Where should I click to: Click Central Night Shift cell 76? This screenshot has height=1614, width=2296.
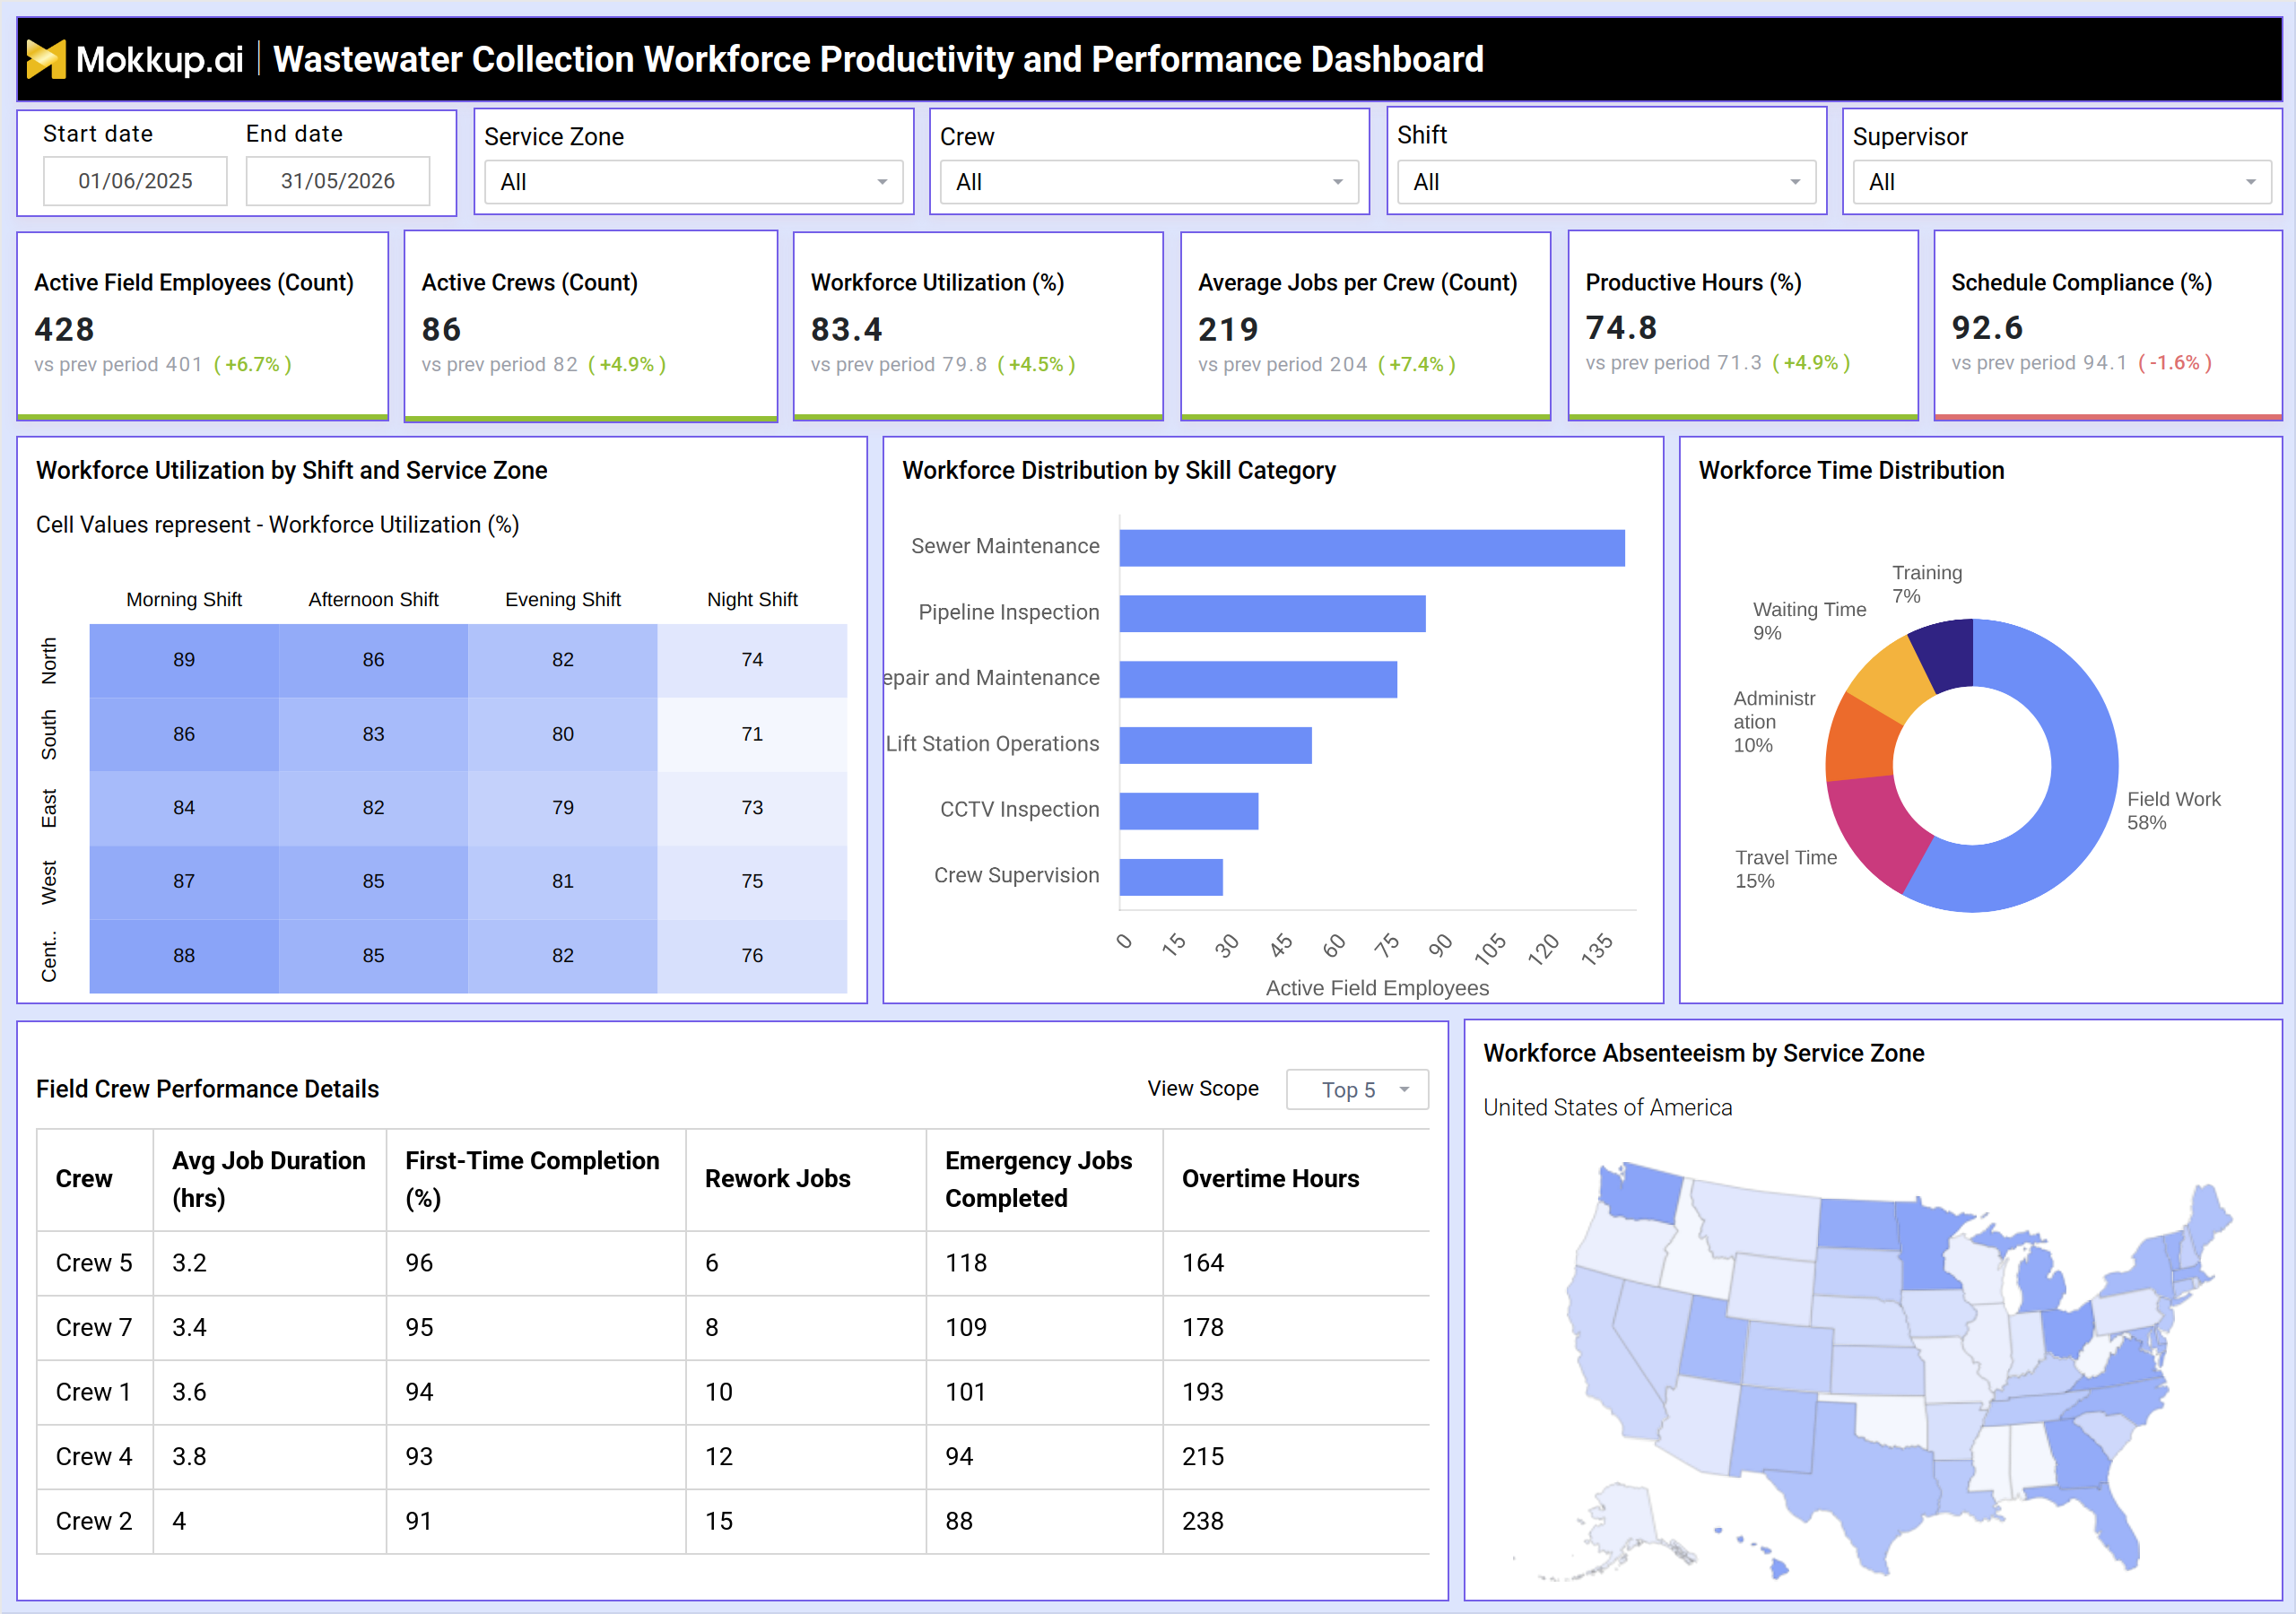pyautogui.click(x=752, y=956)
